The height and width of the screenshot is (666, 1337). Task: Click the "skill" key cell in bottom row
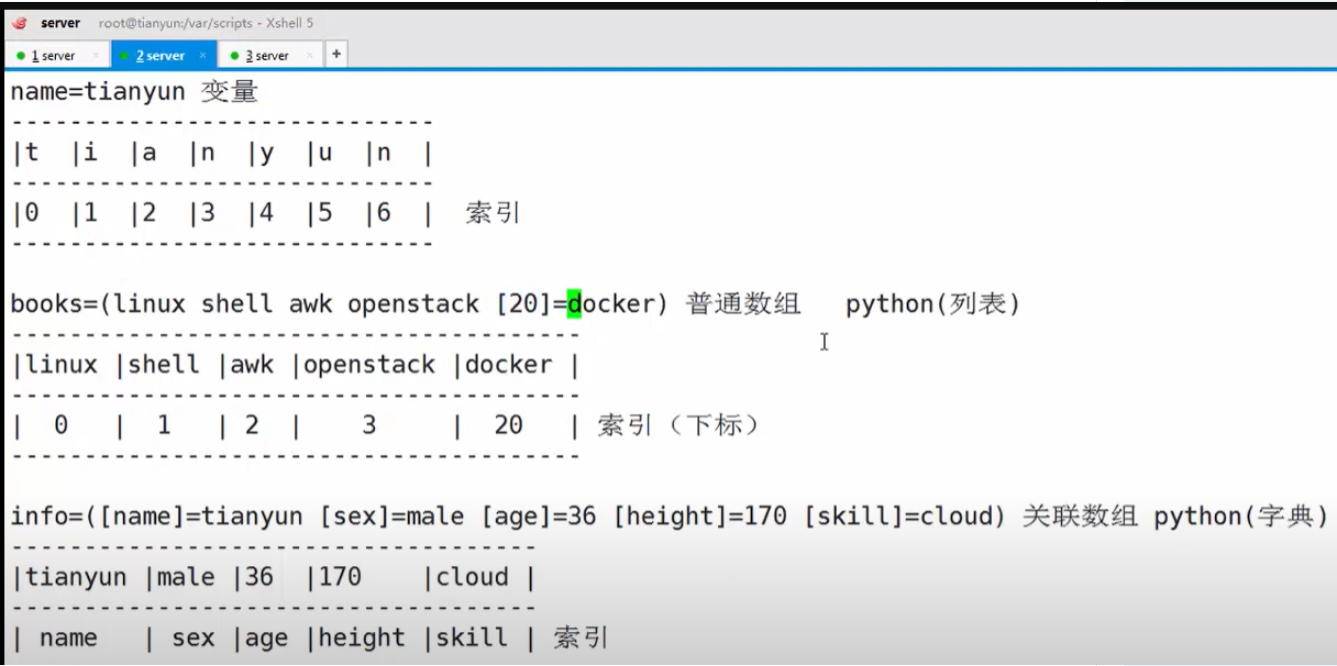click(471, 638)
